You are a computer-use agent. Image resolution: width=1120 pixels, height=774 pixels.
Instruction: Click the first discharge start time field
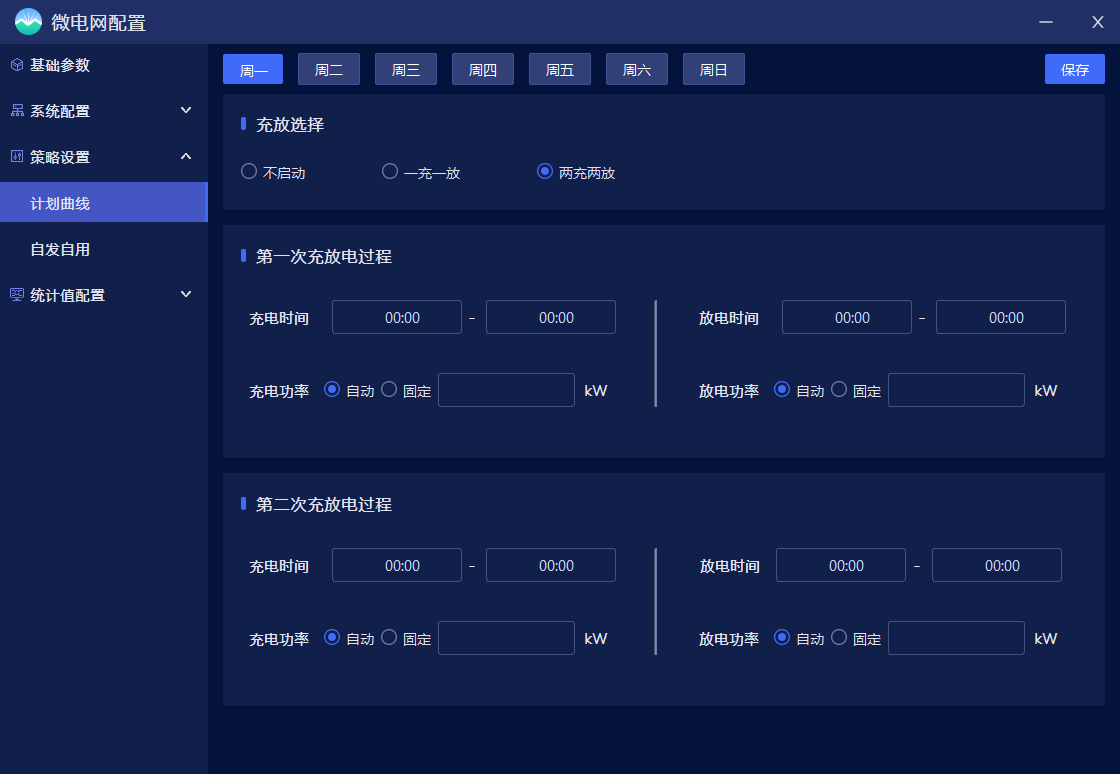847,317
